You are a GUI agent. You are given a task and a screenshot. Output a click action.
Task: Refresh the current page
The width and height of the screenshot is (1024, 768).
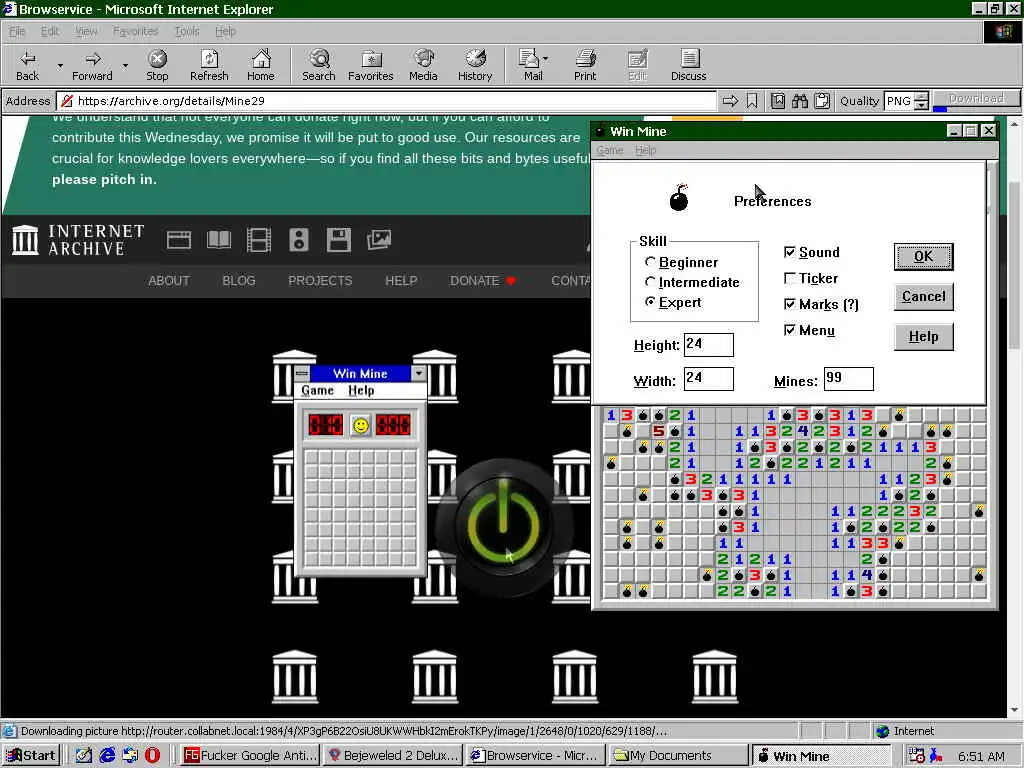point(209,65)
